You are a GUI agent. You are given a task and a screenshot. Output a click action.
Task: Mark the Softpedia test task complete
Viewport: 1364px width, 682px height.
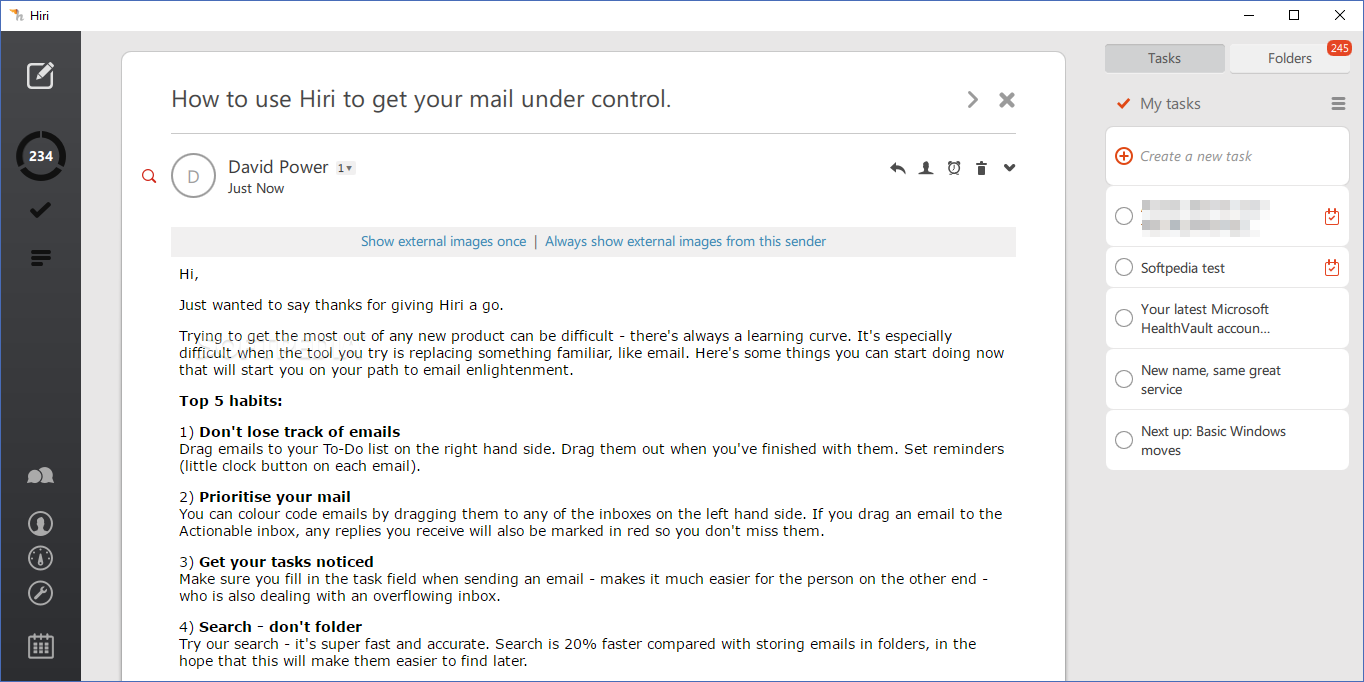coord(1124,268)
